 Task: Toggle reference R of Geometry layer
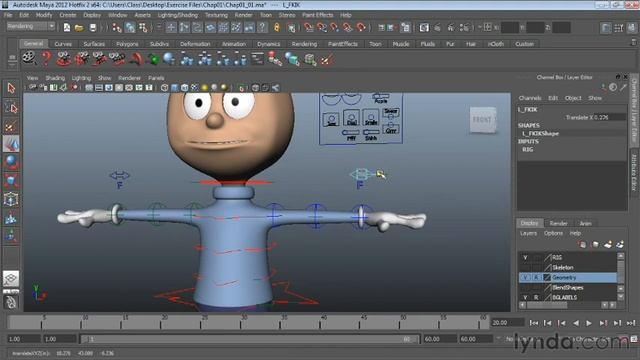[536, 278]
